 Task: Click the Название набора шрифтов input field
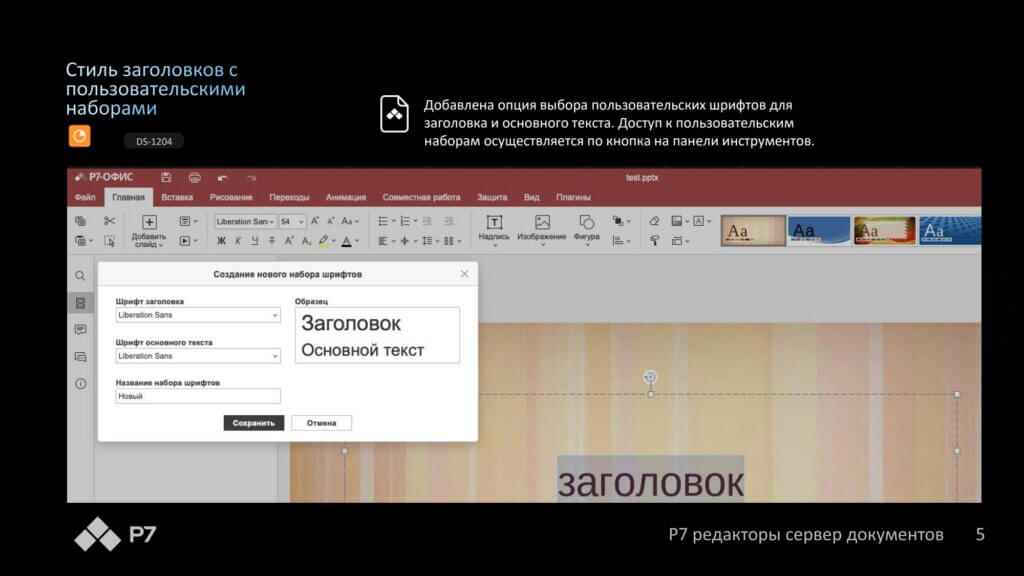pyautogui.click(x=198, y=396)
